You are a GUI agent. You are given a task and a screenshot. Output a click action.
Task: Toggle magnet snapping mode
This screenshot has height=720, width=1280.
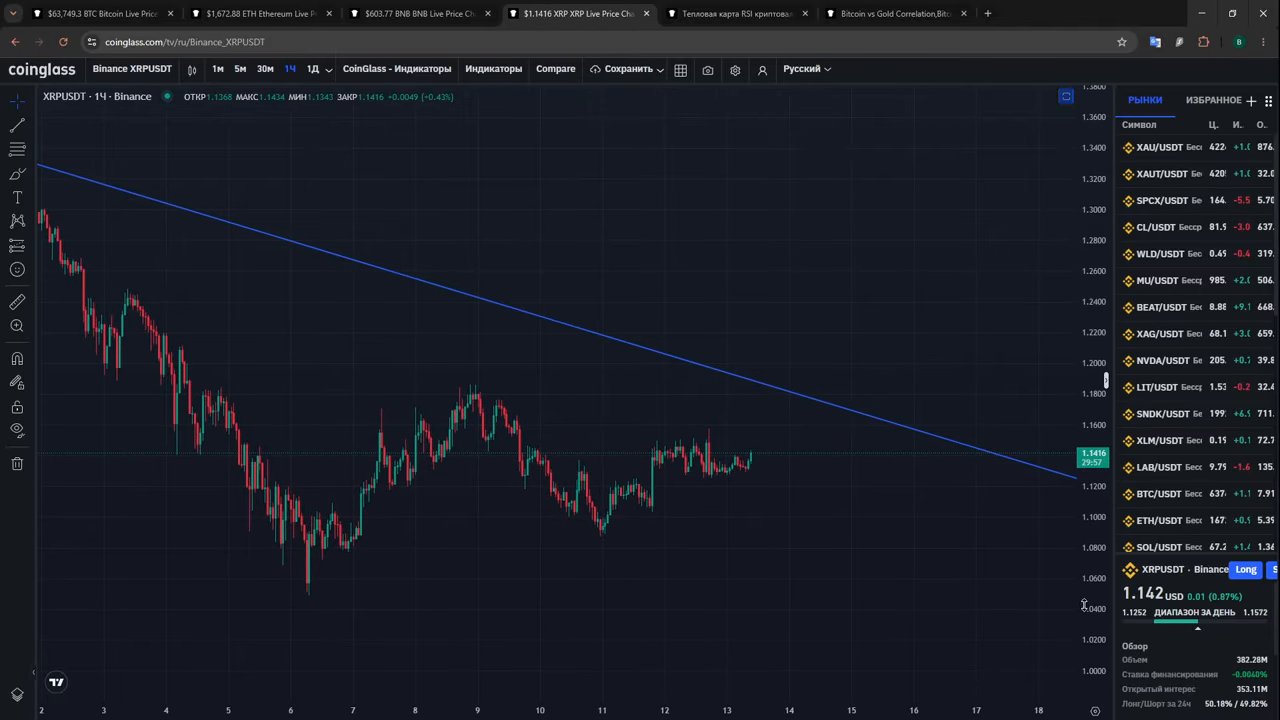coord(17,359)
